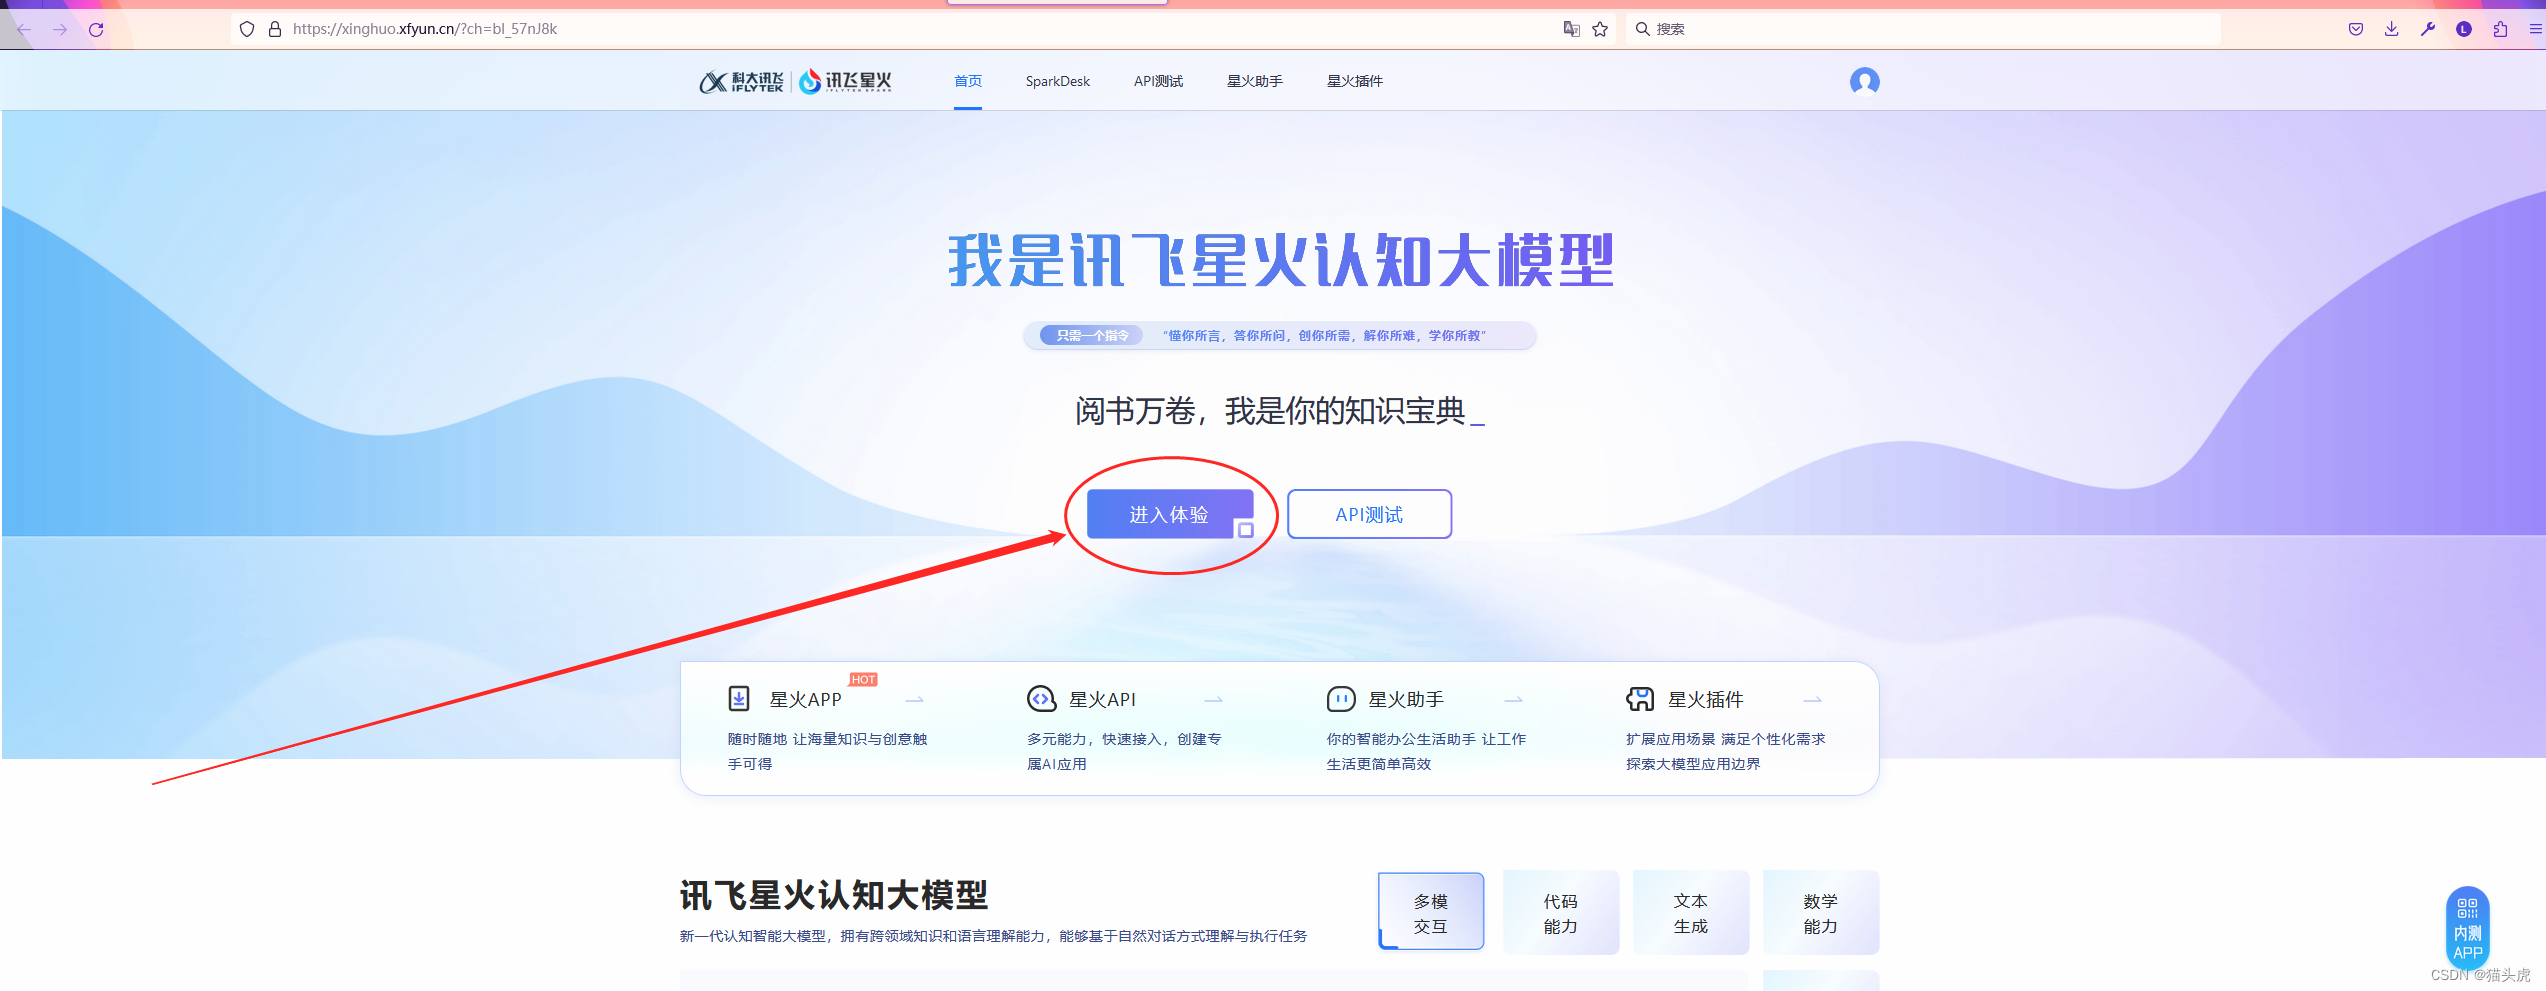The width and height of the screenshot is (2546, 991).
Task: Select the 数学能力 capability tab
Action: [1821, 912]
